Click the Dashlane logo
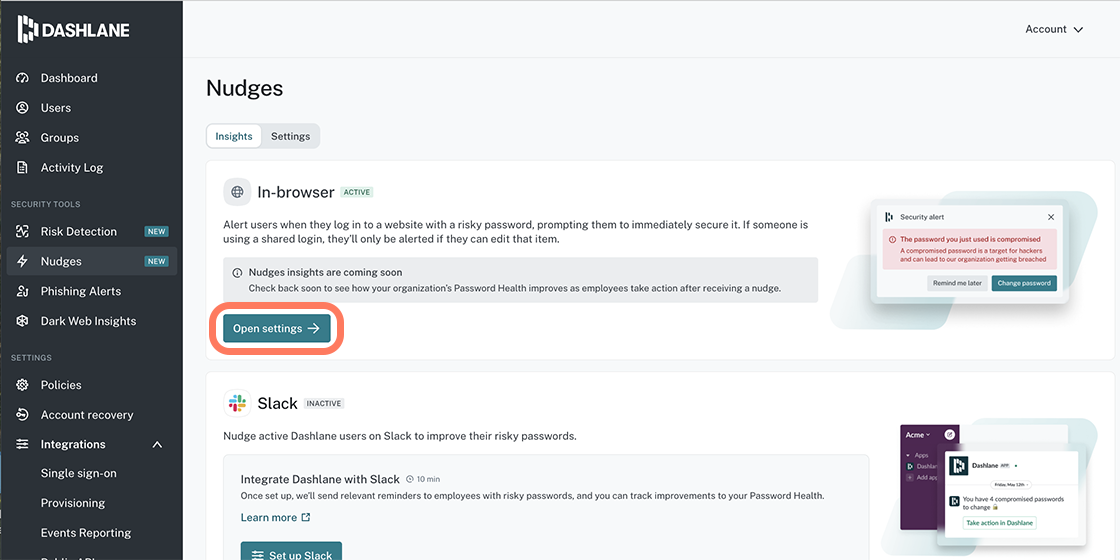Screen dimensions: 1120x560 (74, 29)
